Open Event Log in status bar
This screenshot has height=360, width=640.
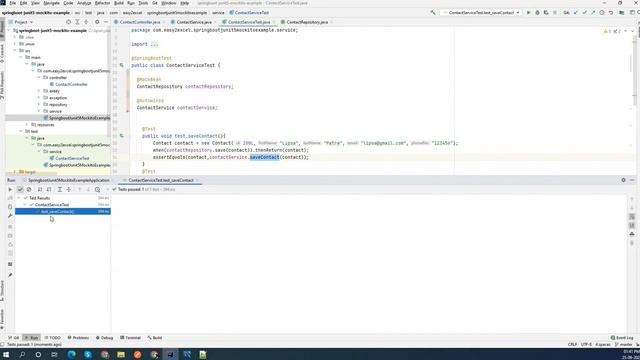coord(622,338)
